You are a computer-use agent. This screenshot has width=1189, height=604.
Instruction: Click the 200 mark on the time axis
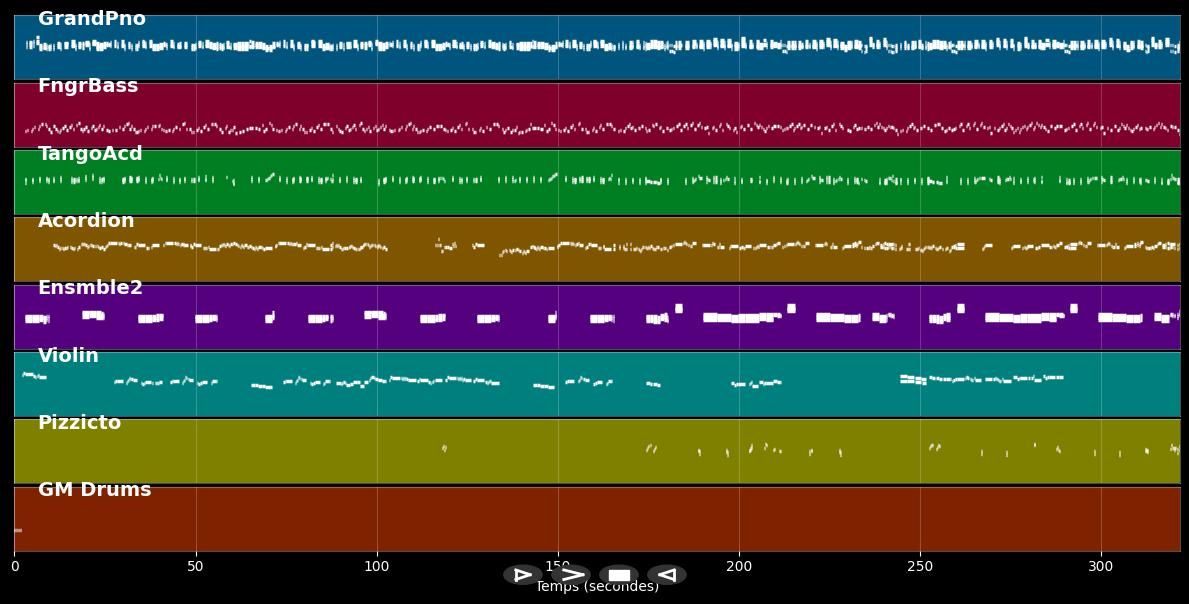coord(739,567)
